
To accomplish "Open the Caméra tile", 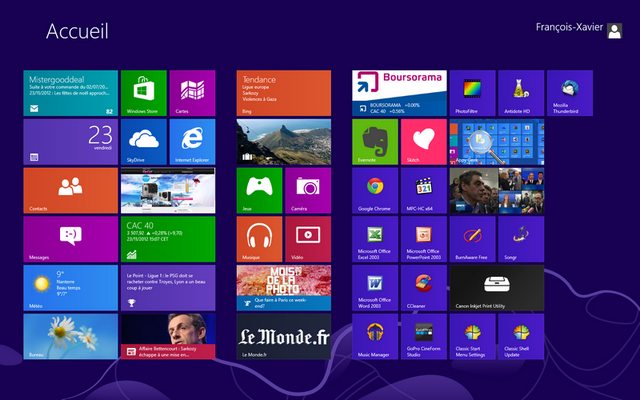I will [308, 190].
